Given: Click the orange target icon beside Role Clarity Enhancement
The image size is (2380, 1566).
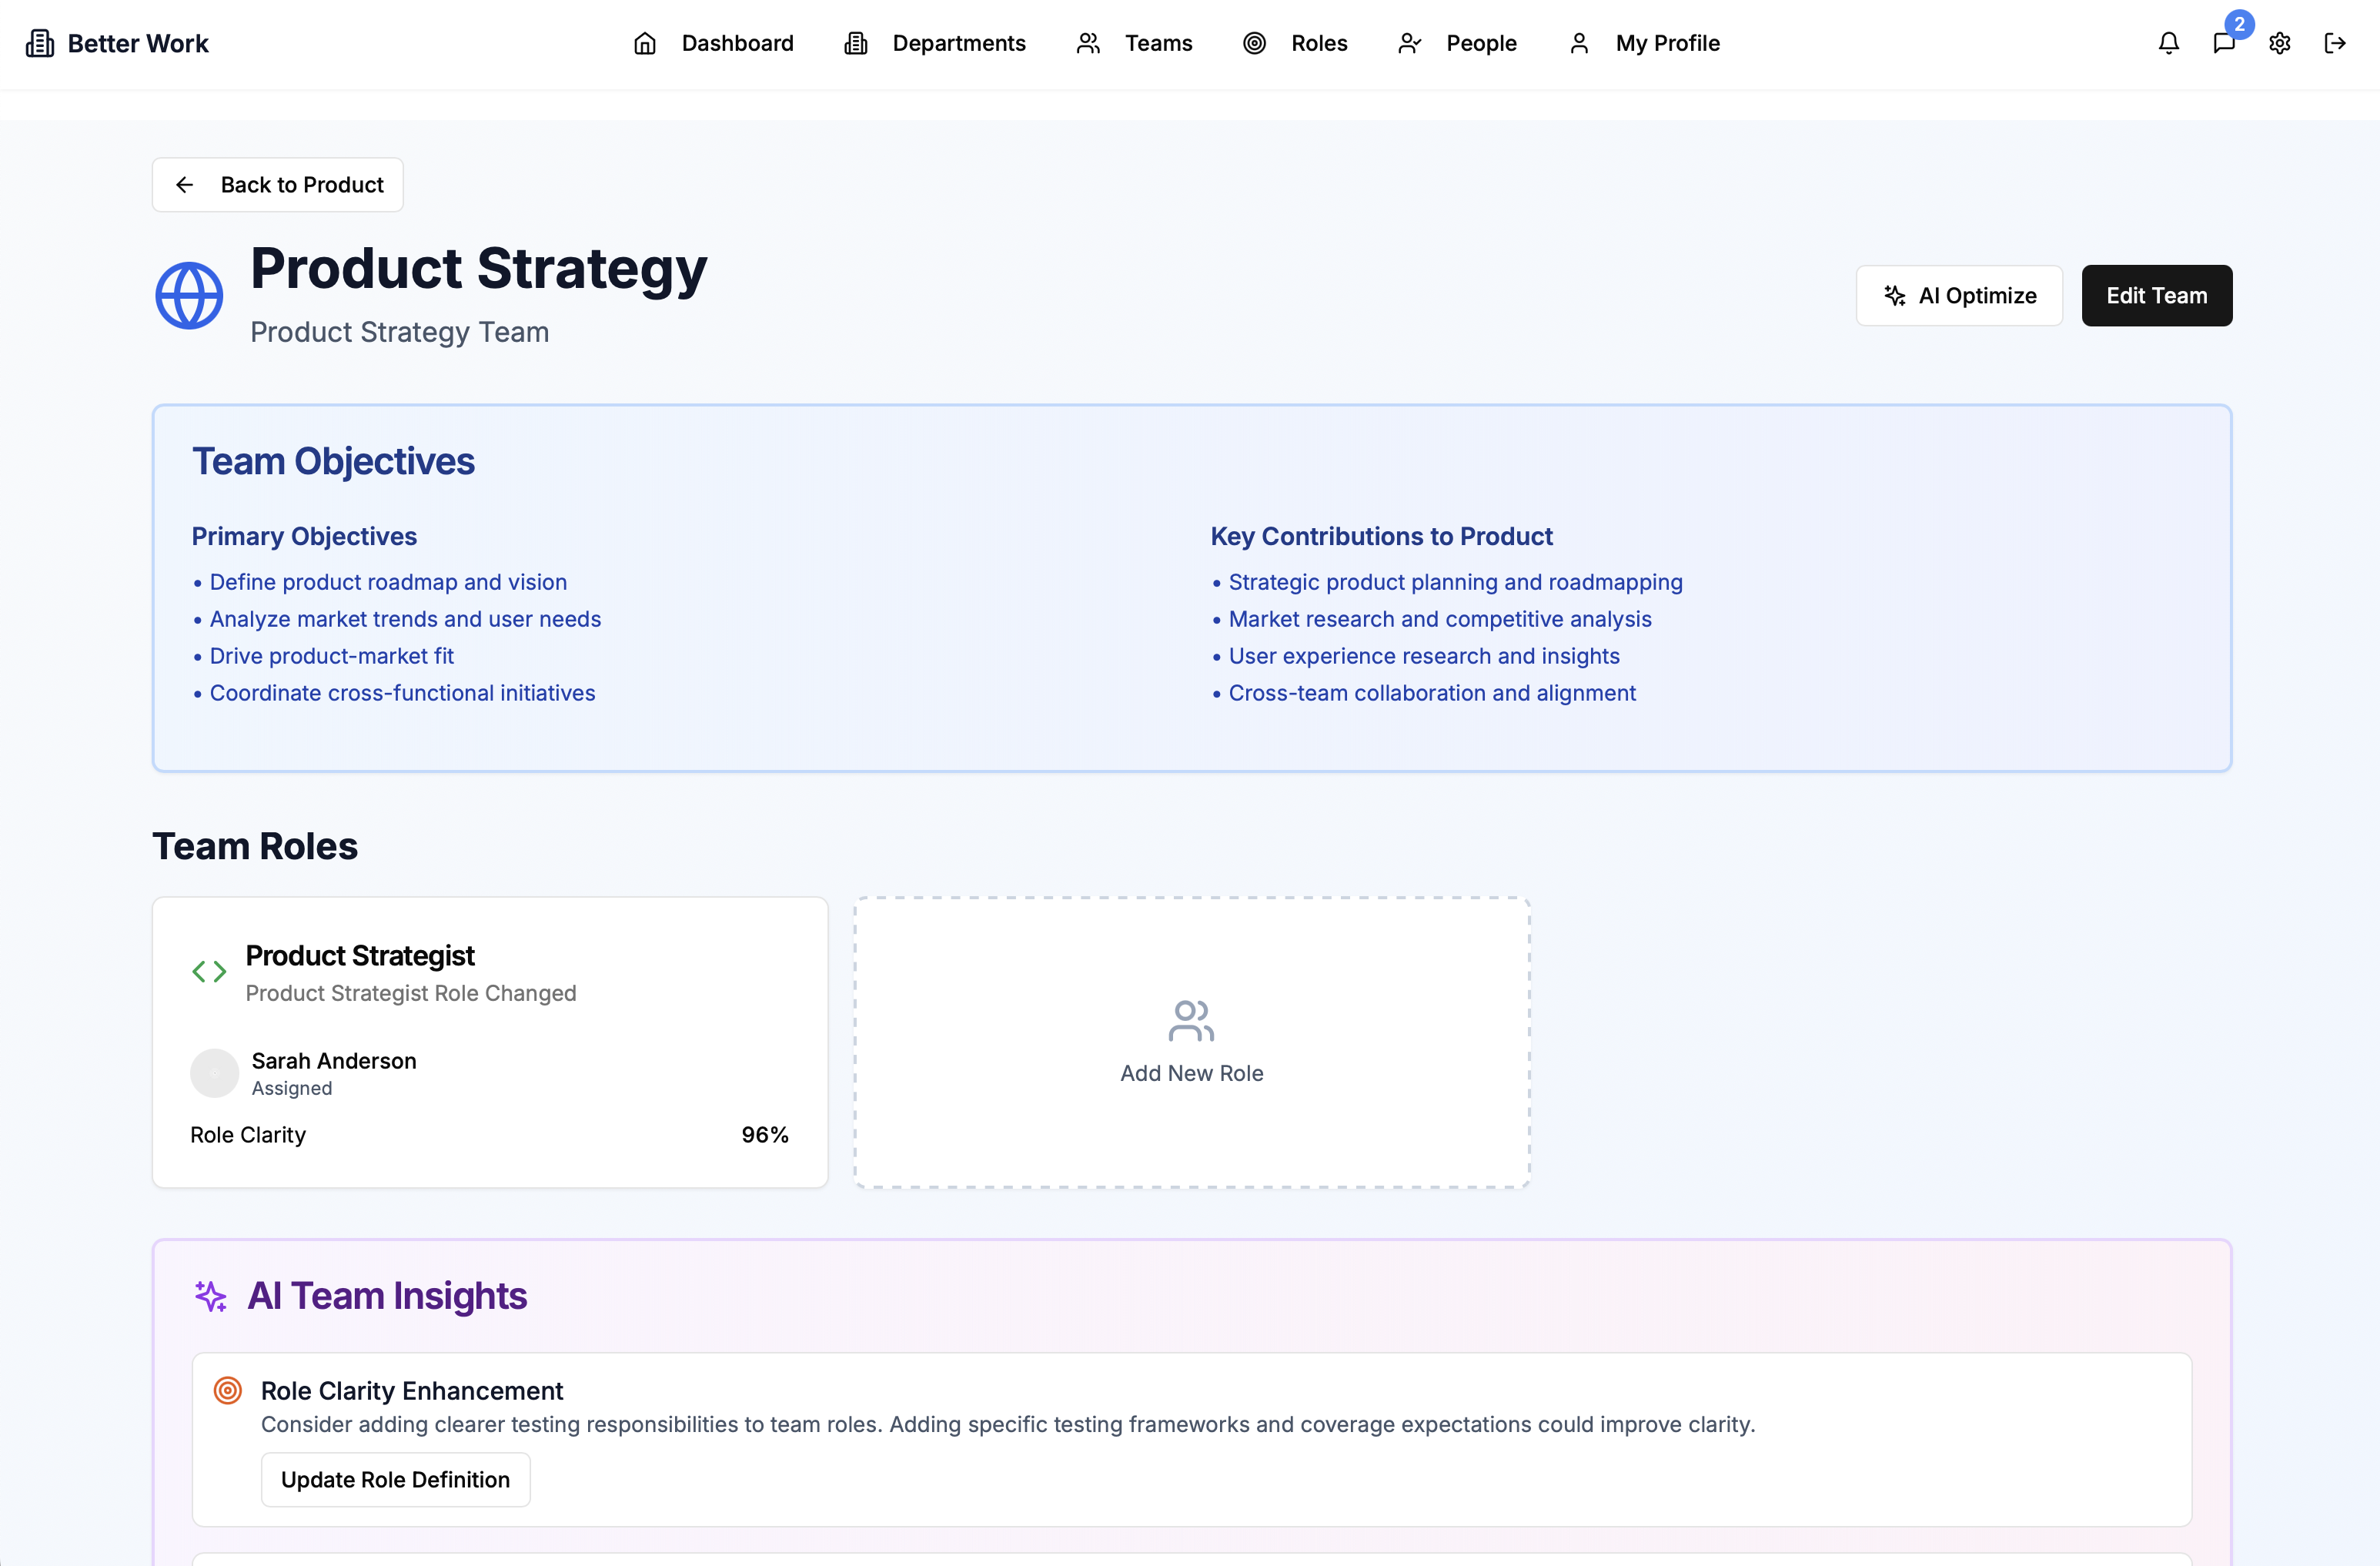Looking at the screenshot, I should coord(228,1390).
